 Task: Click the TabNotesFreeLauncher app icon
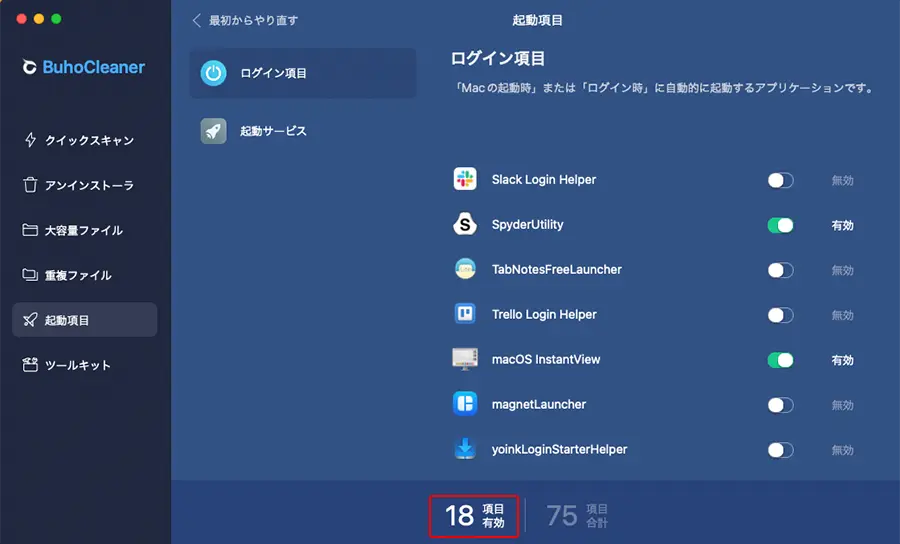(465, 269)
